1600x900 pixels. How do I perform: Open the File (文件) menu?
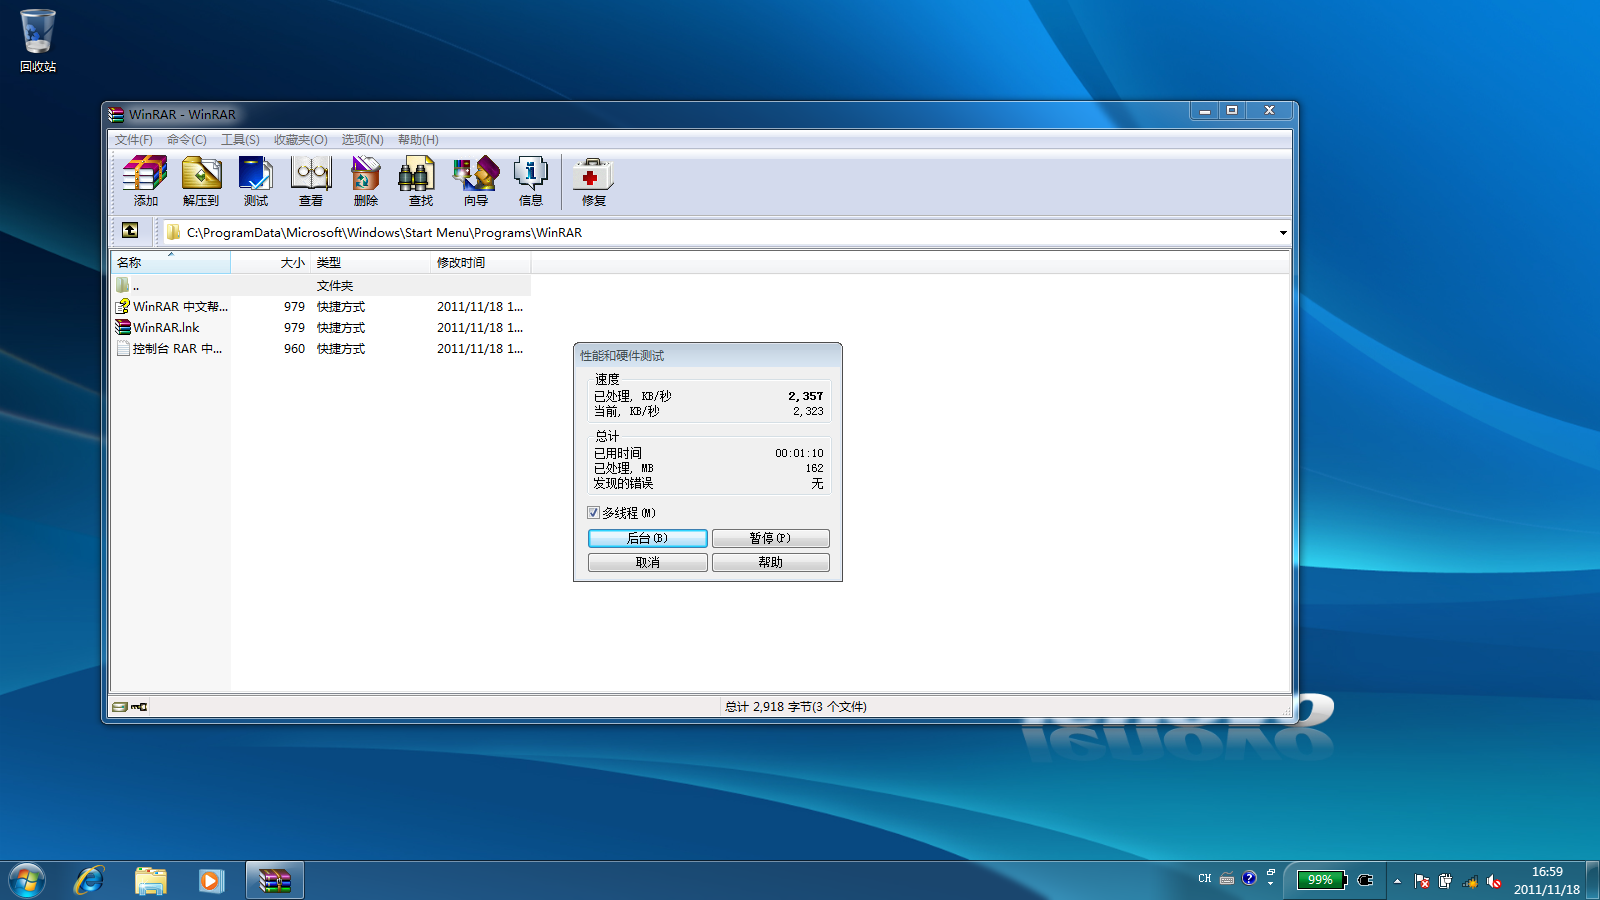[134, 140]
